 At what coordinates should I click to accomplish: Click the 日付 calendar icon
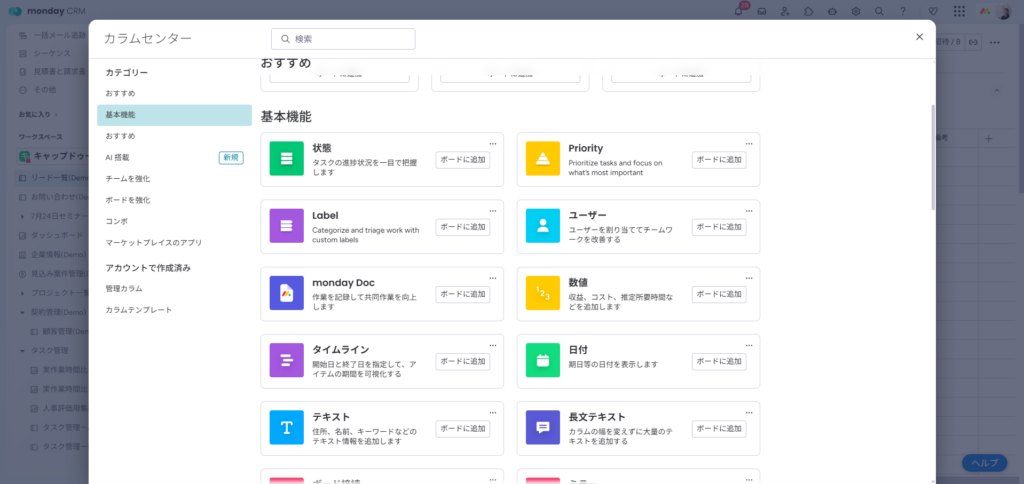(543, 360)
